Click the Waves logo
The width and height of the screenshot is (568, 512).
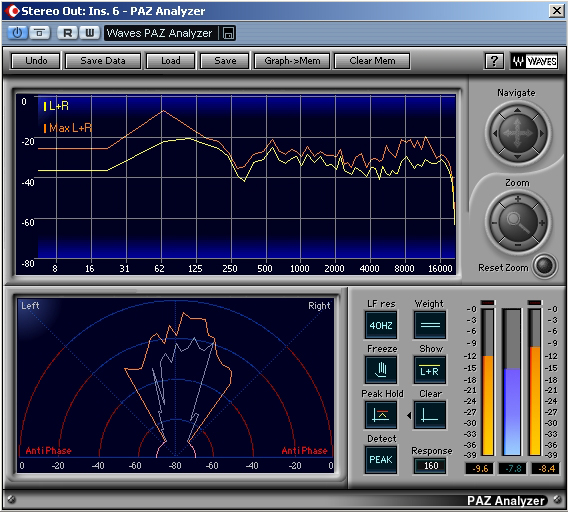coord(534,61)
